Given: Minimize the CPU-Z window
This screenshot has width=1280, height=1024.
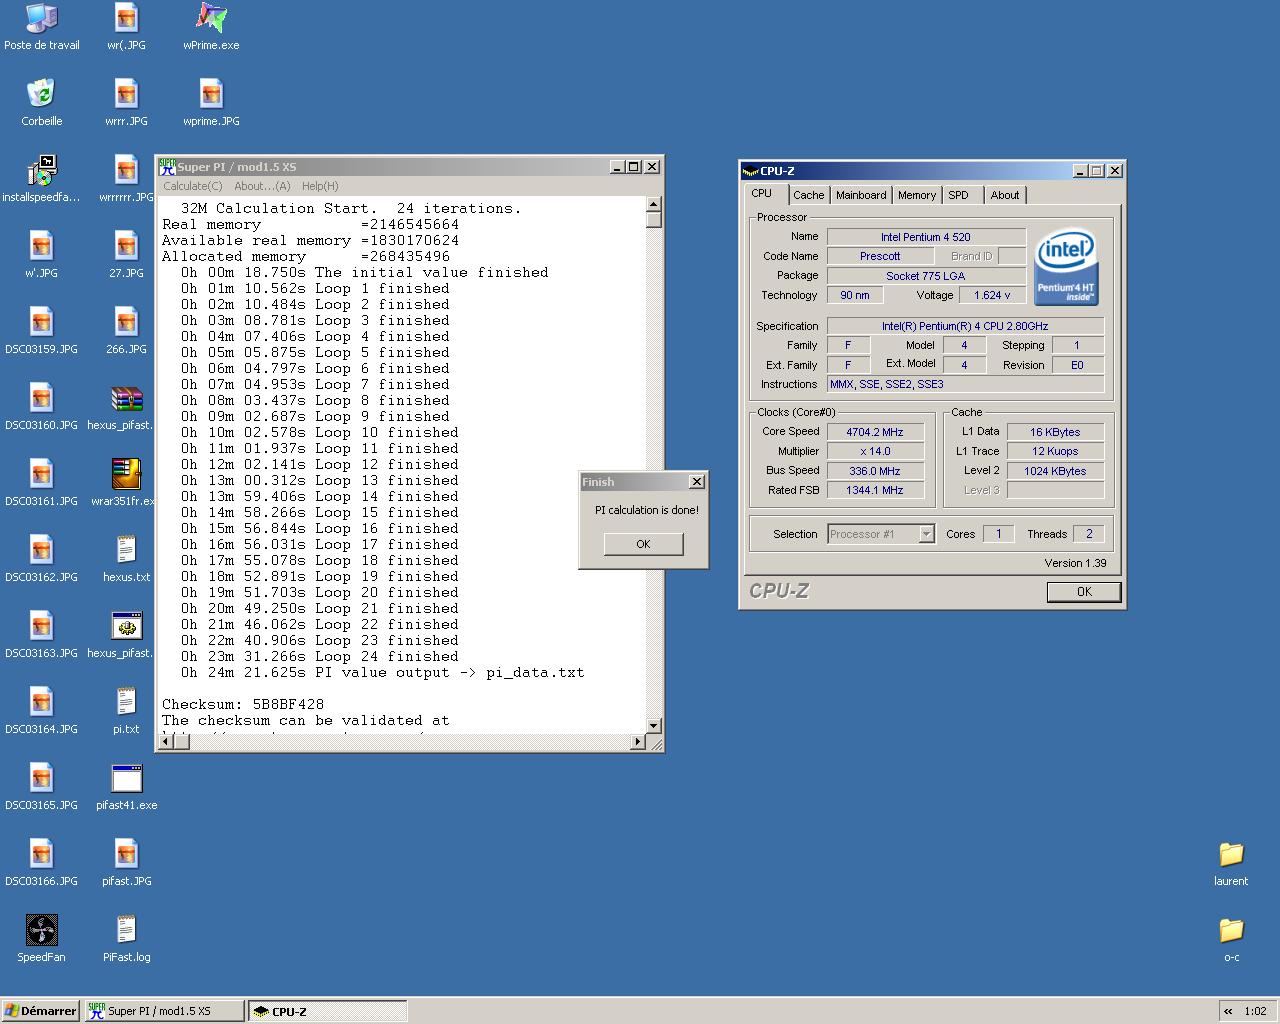Looking at the screenshot, I should 1080,171.
